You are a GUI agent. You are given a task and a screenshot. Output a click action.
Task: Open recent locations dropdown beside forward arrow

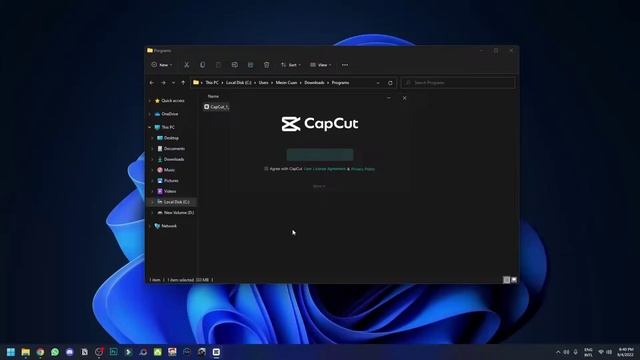coord(173,83)
